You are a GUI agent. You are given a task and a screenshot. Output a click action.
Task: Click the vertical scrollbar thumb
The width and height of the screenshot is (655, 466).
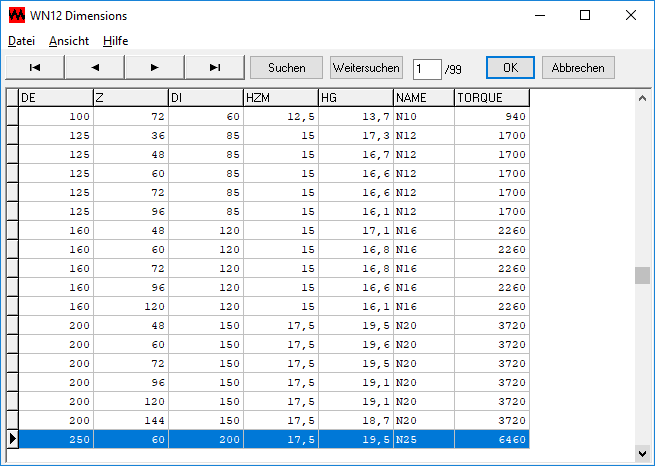[642, 276]
